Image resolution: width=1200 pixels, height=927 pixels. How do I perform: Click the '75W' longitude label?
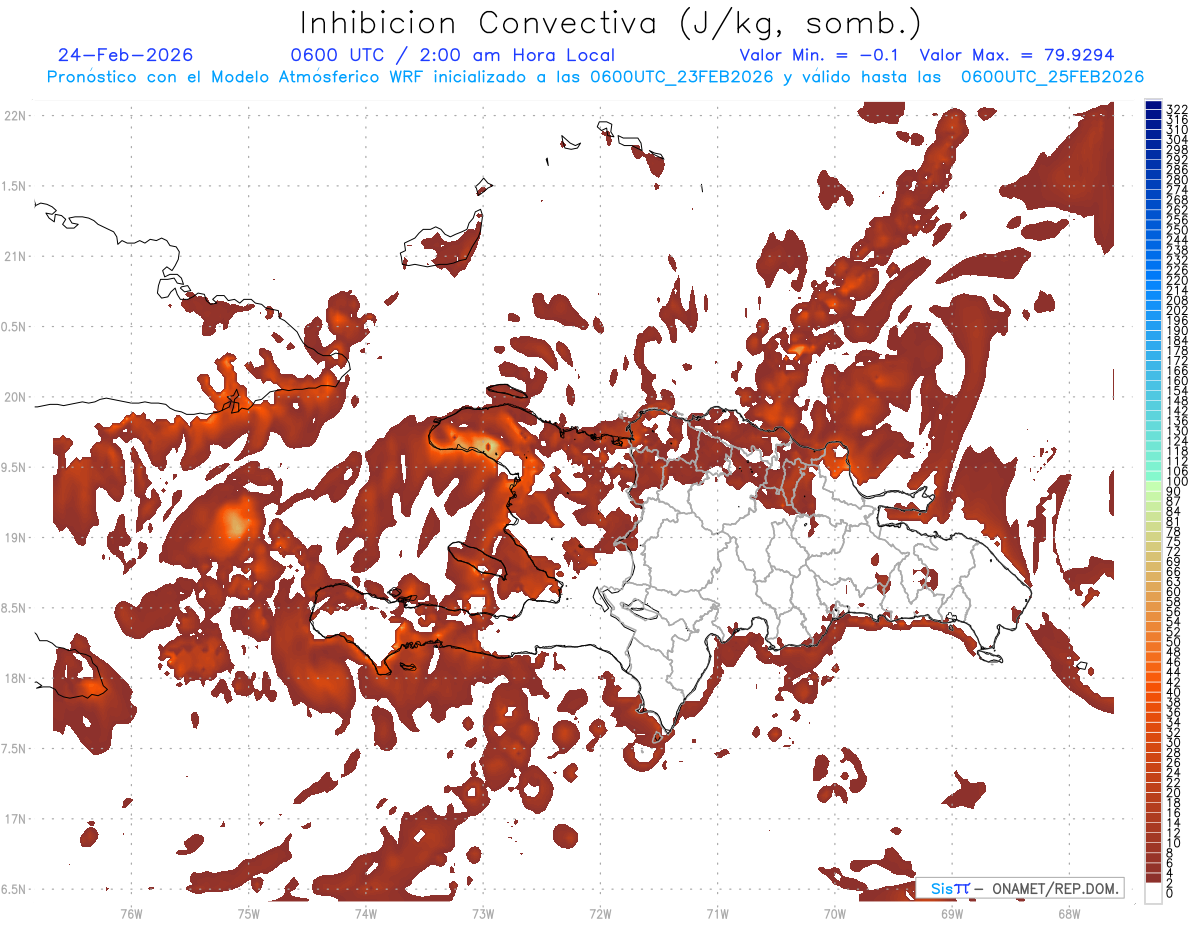pyautogui.click(x=248, y=914)
